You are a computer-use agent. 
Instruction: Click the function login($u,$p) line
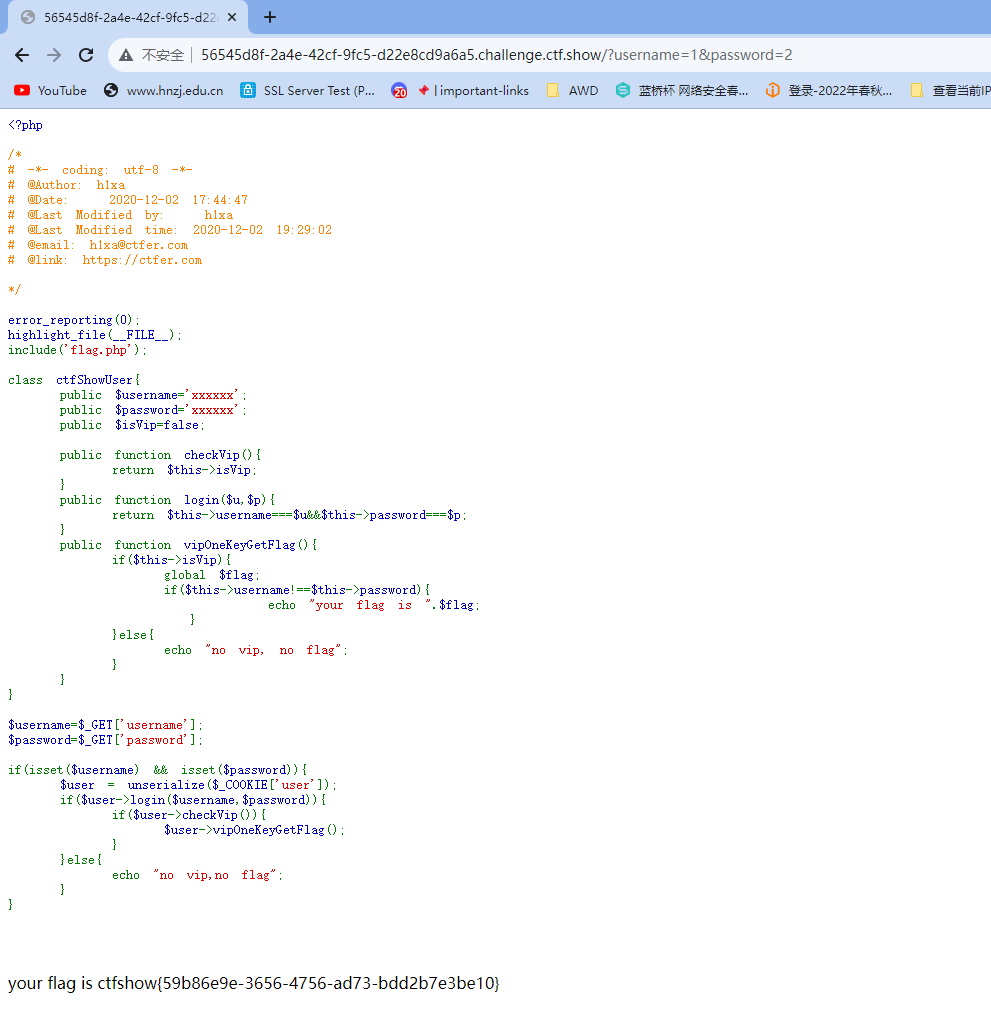tap(167, 500)
